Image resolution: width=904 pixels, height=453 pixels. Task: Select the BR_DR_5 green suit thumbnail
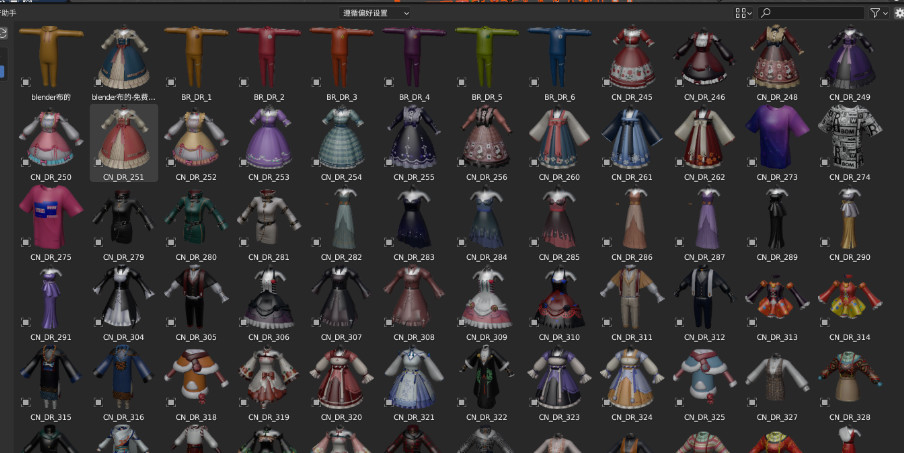(487, 57)
